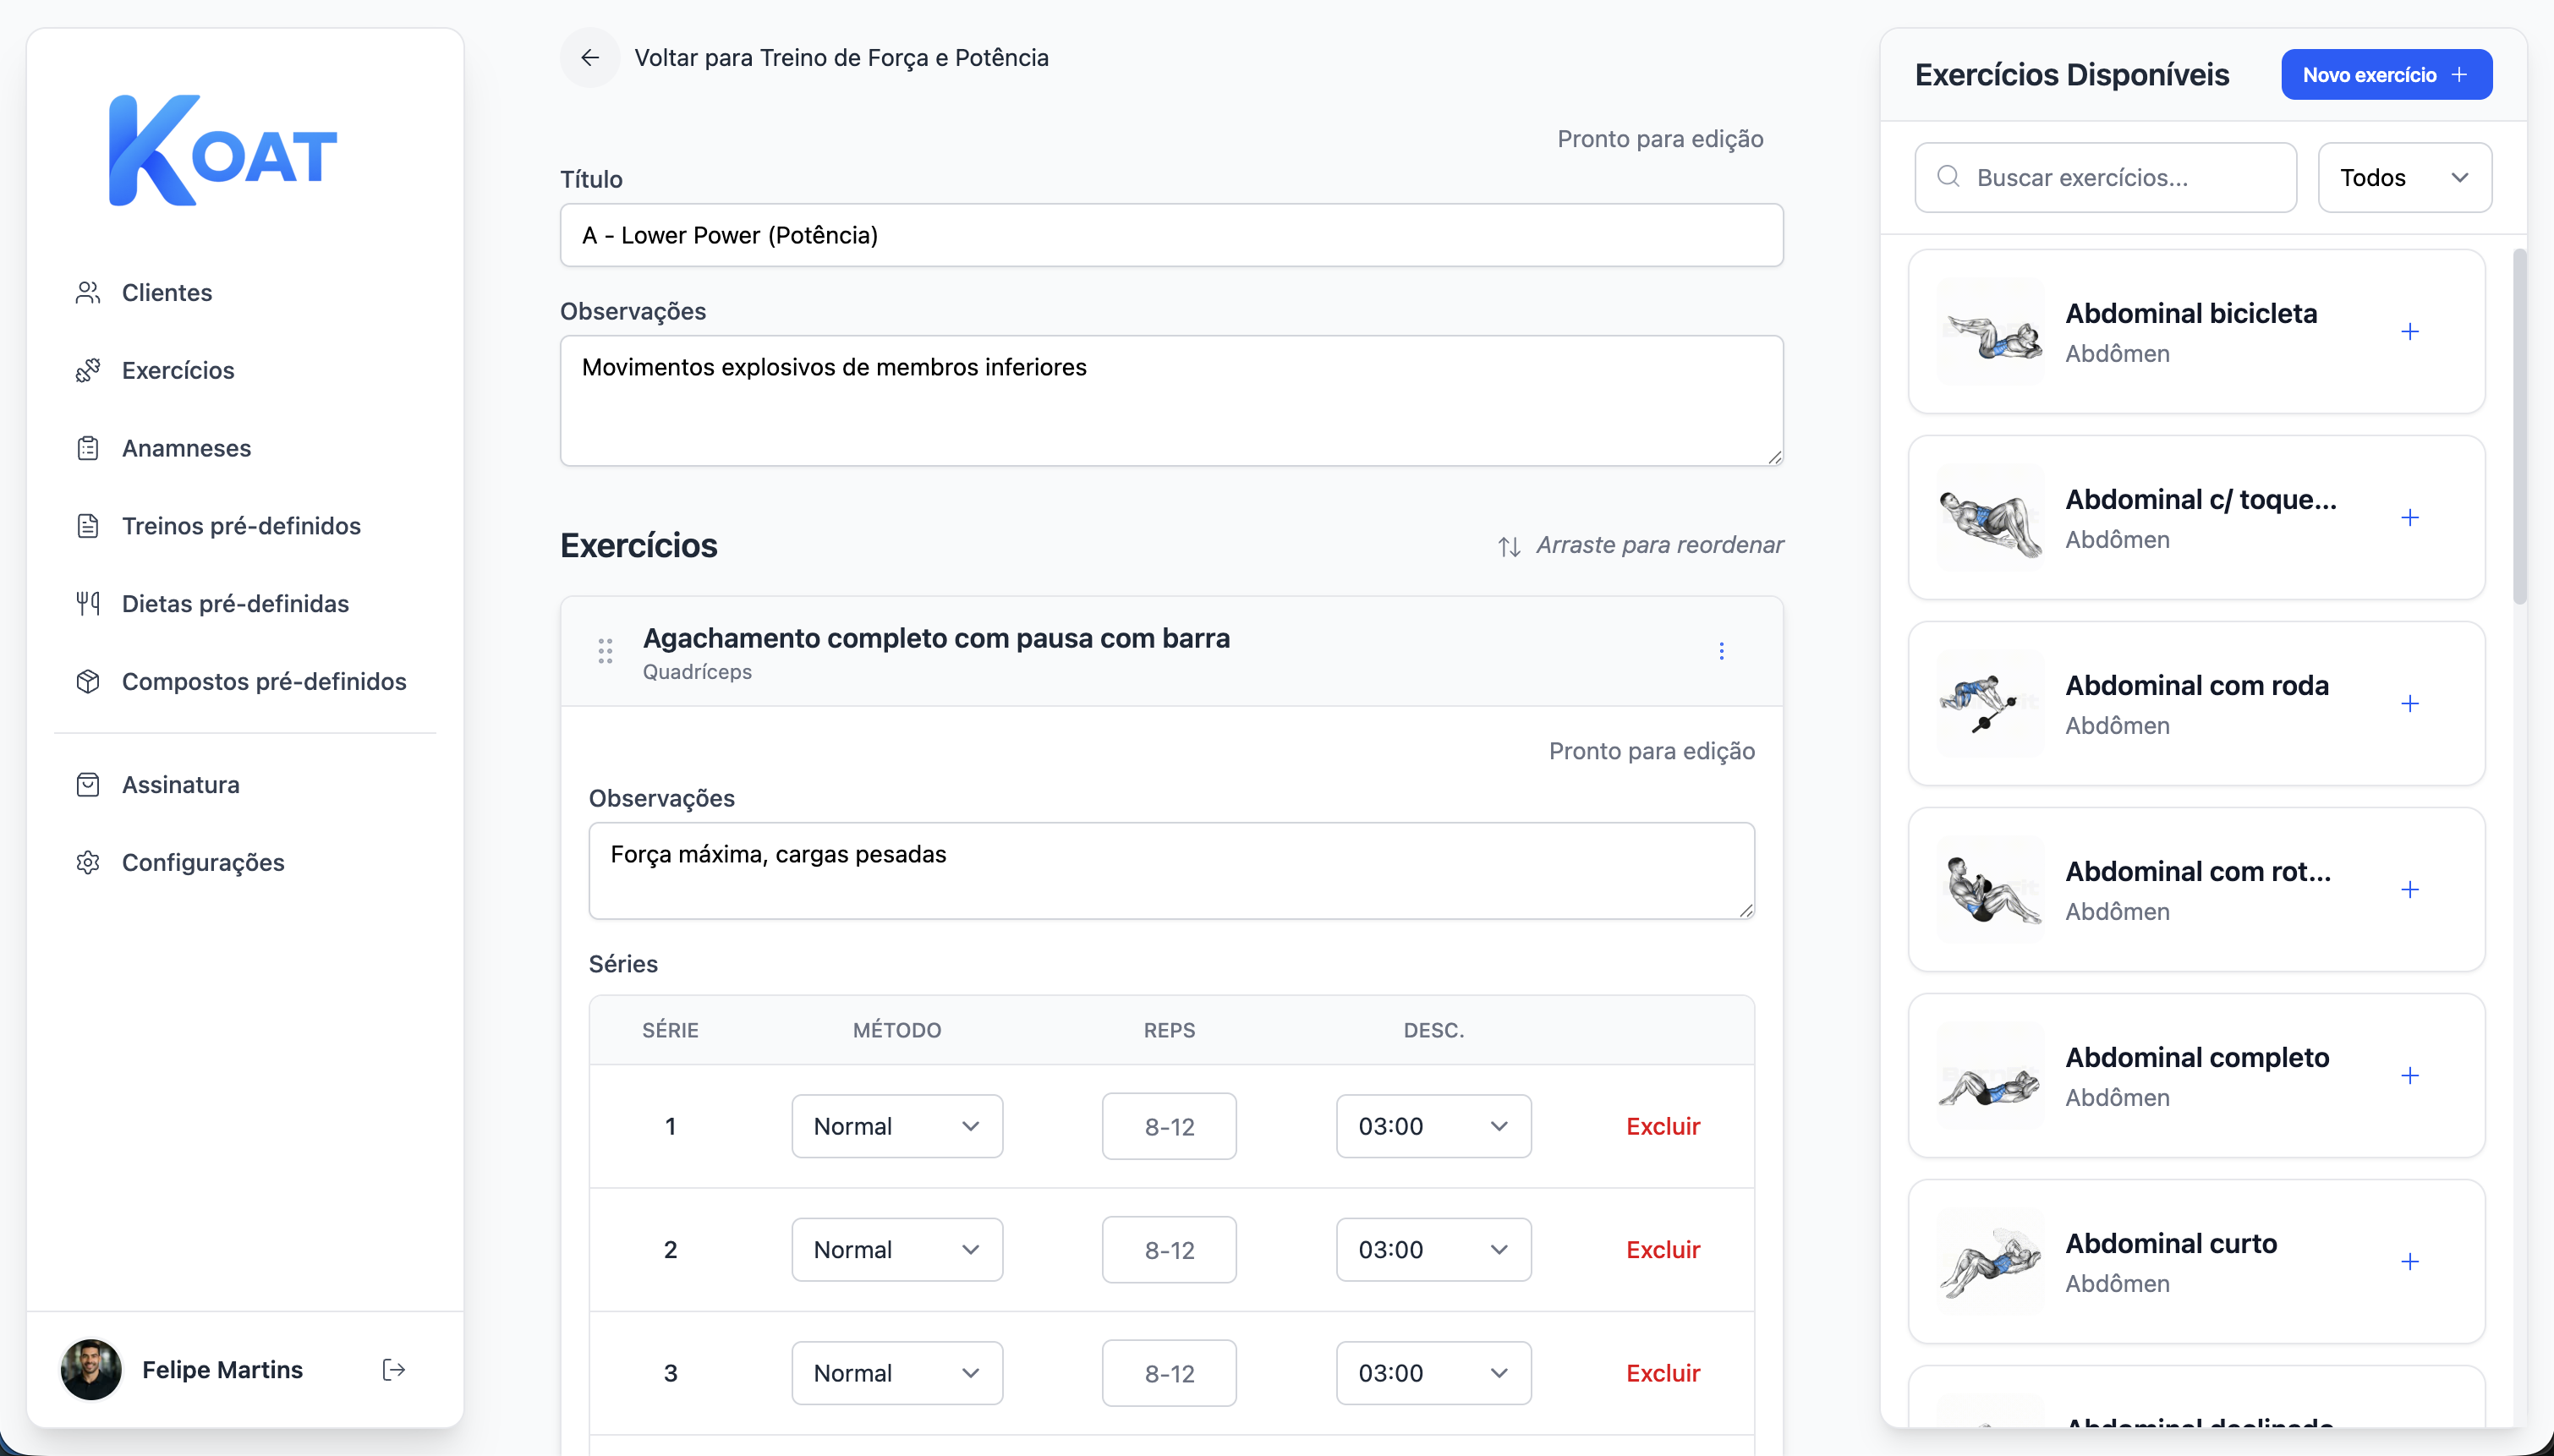This screenshot has height=1456, width=2554.
Task: Go to Clientes in the sidebar
Action: [167, 293]
